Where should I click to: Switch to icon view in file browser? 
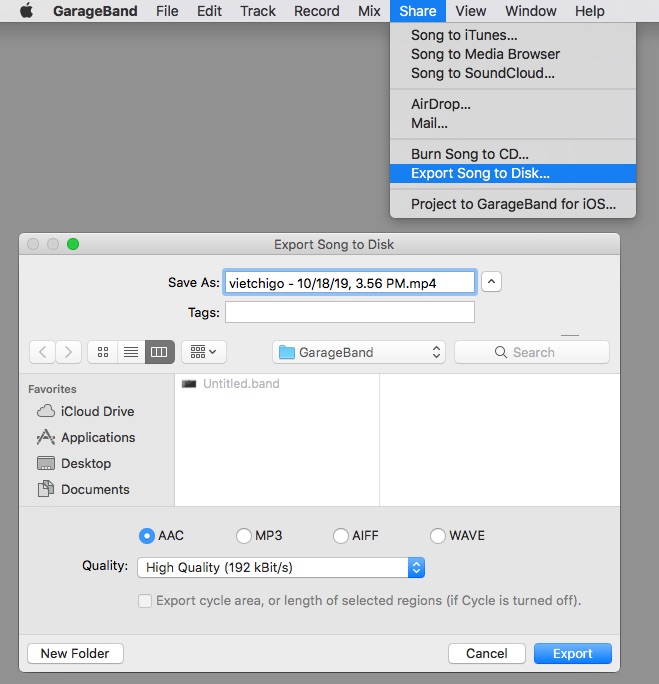(x=102, y=352)
